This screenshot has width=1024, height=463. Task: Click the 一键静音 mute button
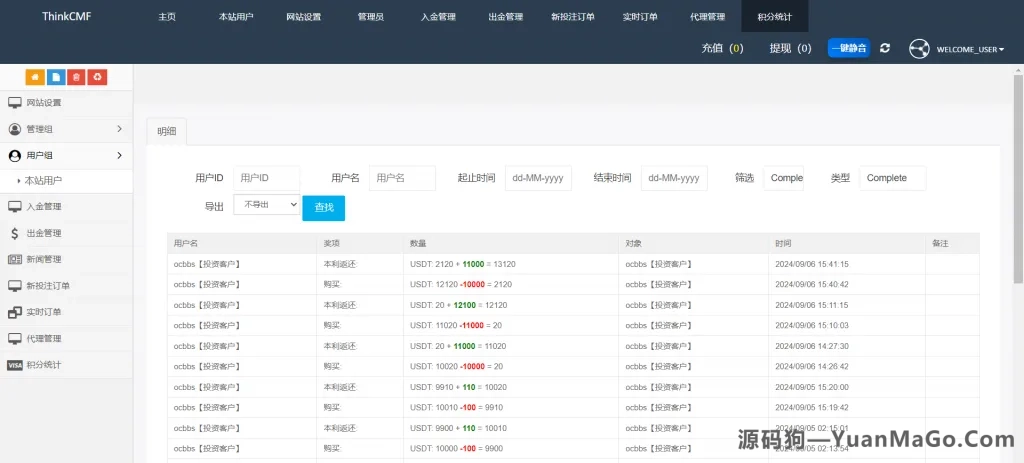pos(849,48)
